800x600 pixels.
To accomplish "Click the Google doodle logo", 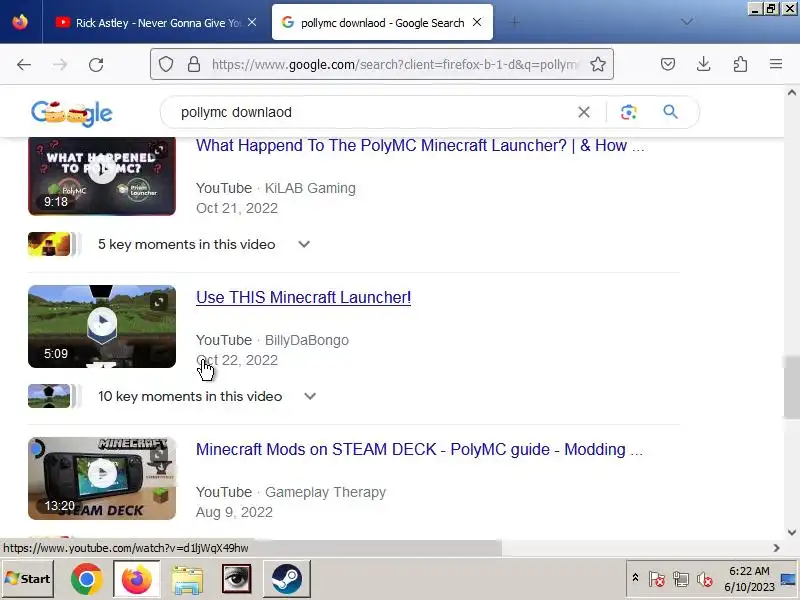I will [x=71, y=113].
